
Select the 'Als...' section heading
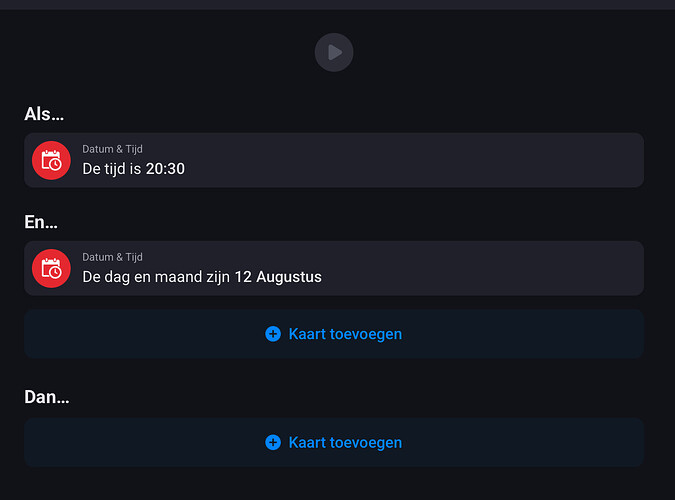(44, 115)
